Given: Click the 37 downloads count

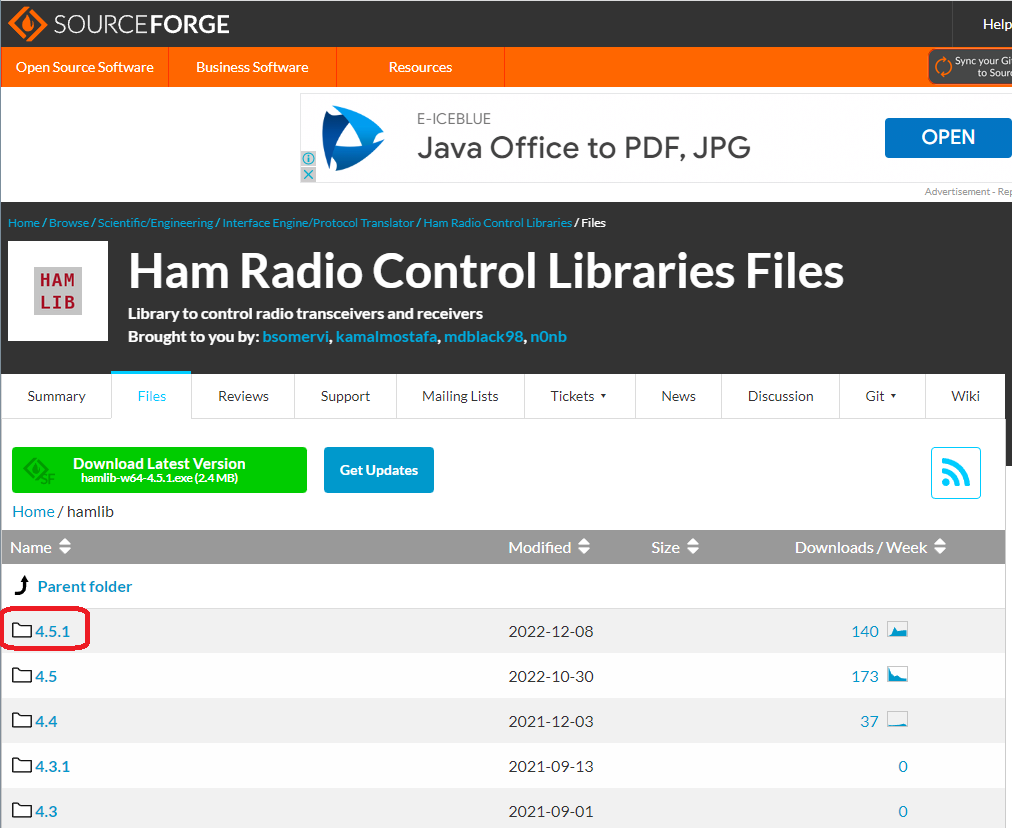Looking at the screenshot, I should (869, 721).
